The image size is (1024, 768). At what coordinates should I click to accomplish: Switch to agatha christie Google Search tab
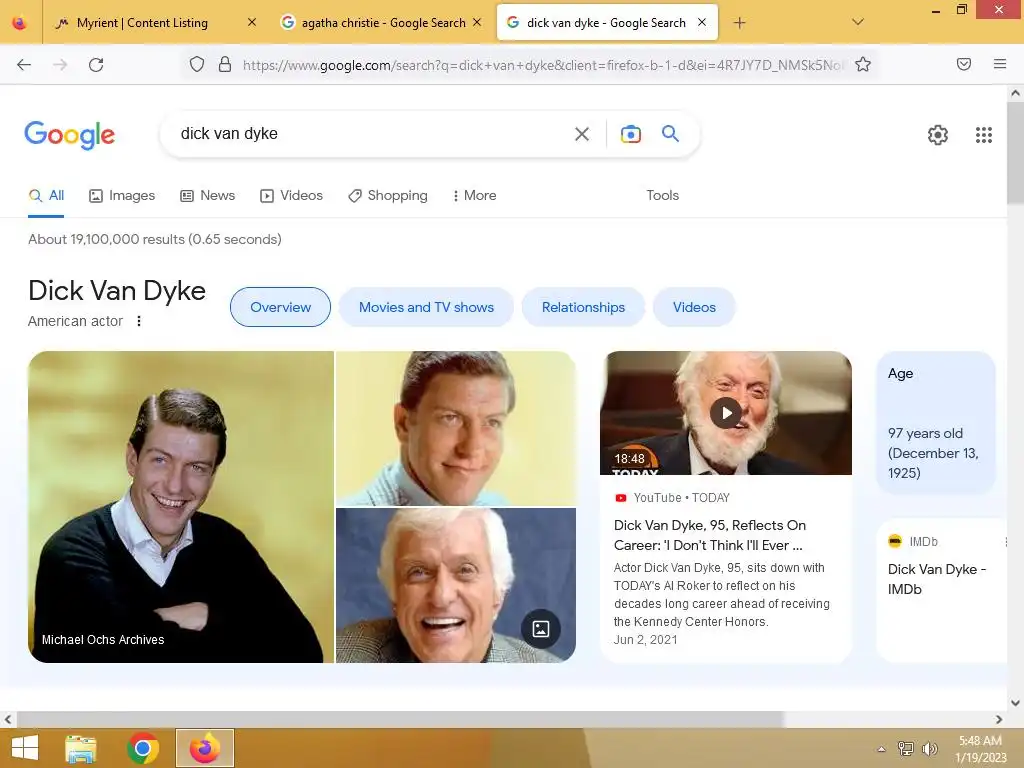382,23
